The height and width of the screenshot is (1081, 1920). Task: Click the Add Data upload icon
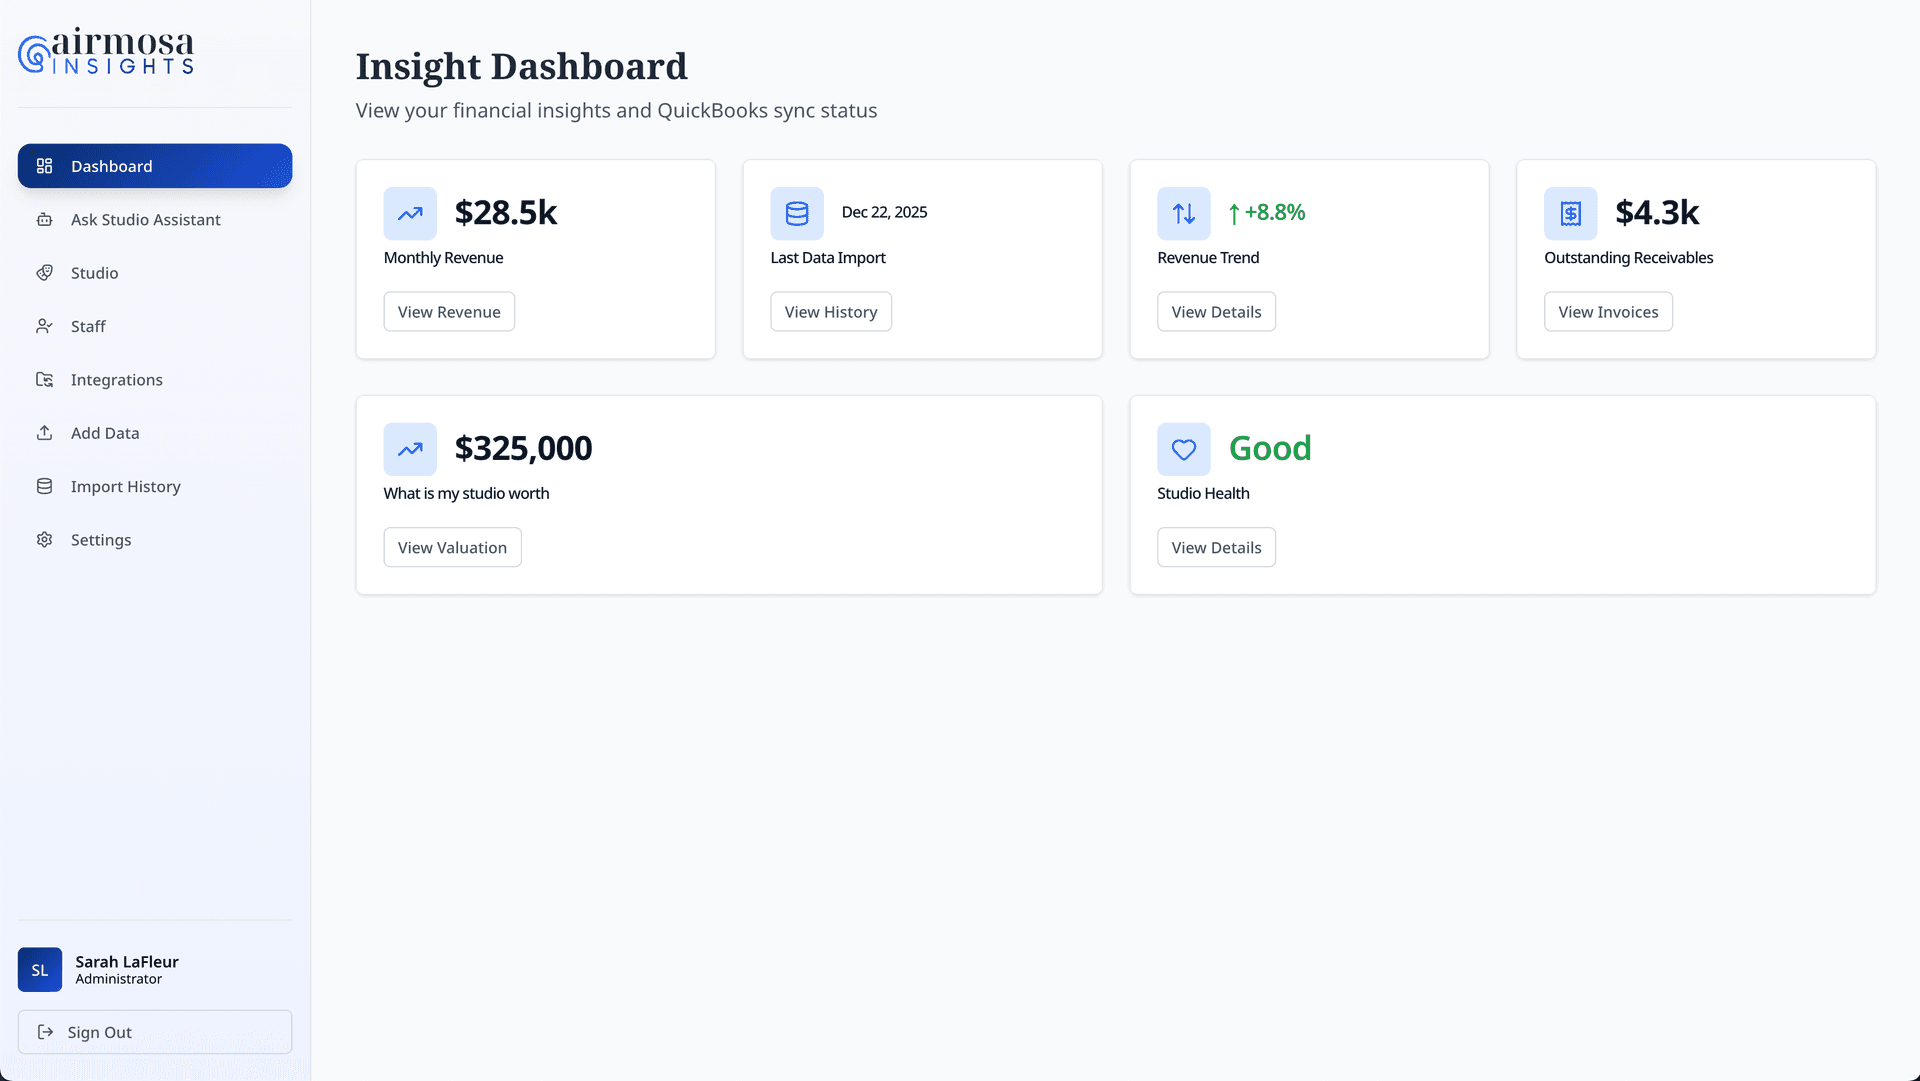[44, 432]
